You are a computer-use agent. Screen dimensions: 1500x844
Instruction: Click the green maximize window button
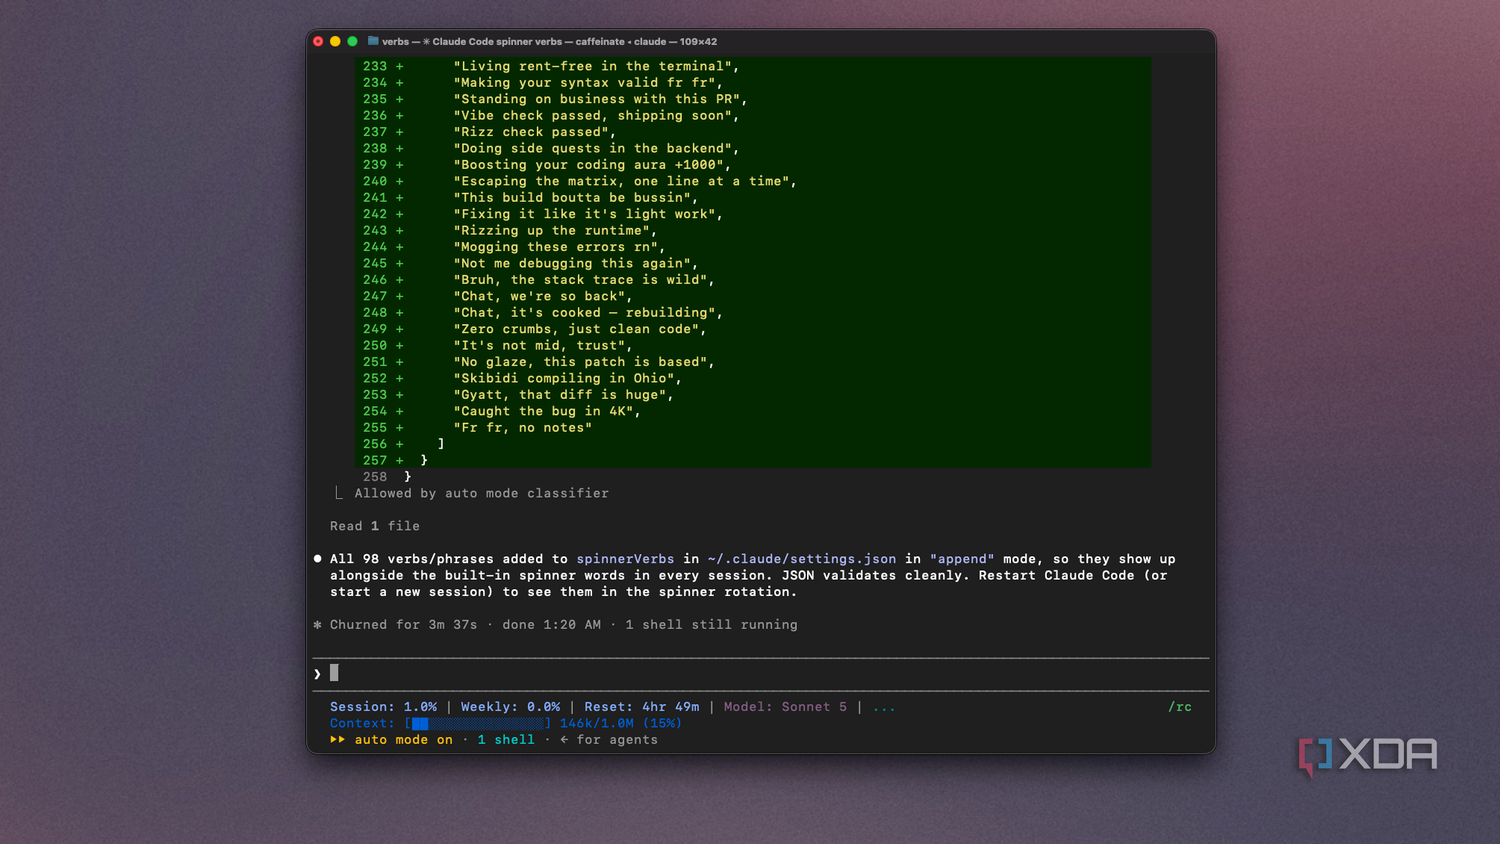352,41
